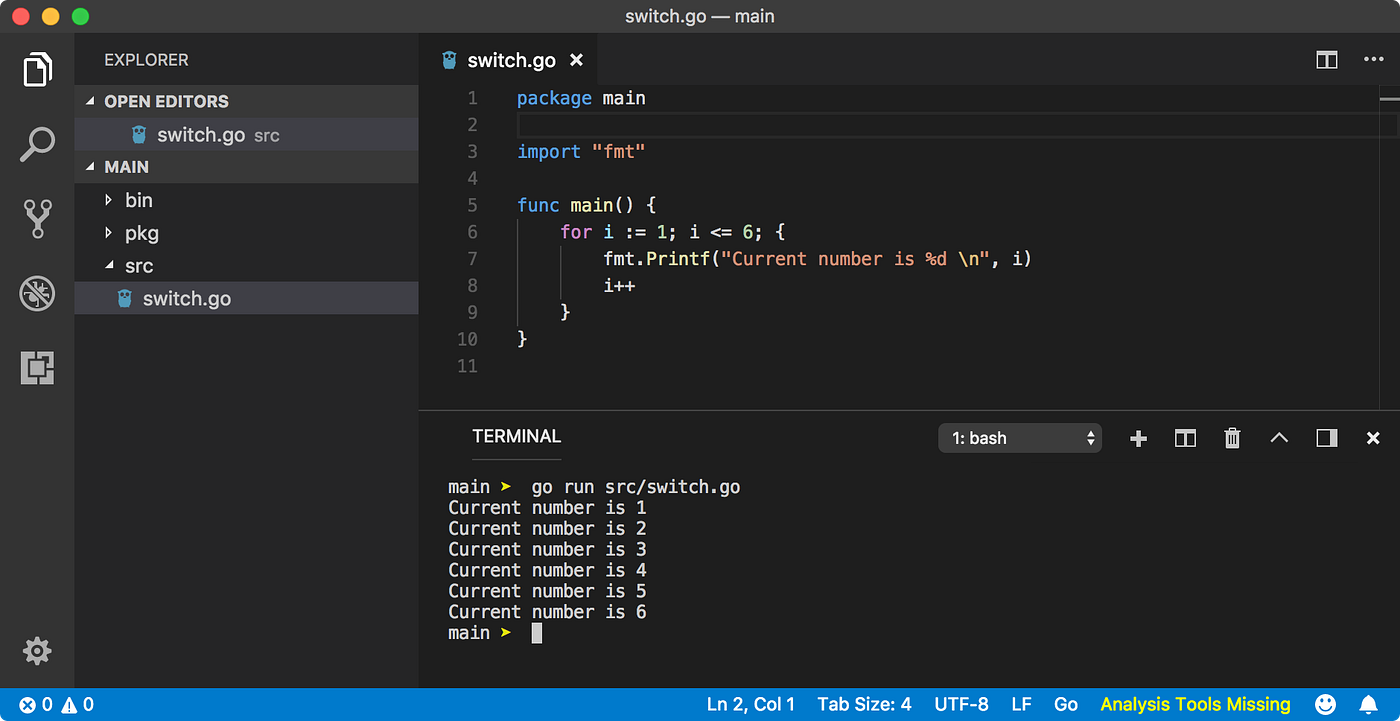Maximize the terminal panel with the chevron
This screenshot has height=721, width=1400.
click(x=1279, y=438)
